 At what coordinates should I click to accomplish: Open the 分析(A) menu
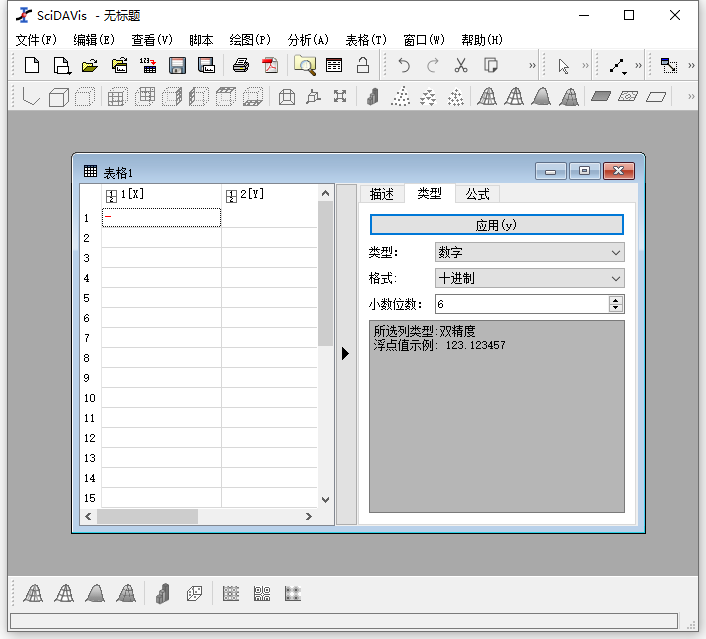[307, 40]
